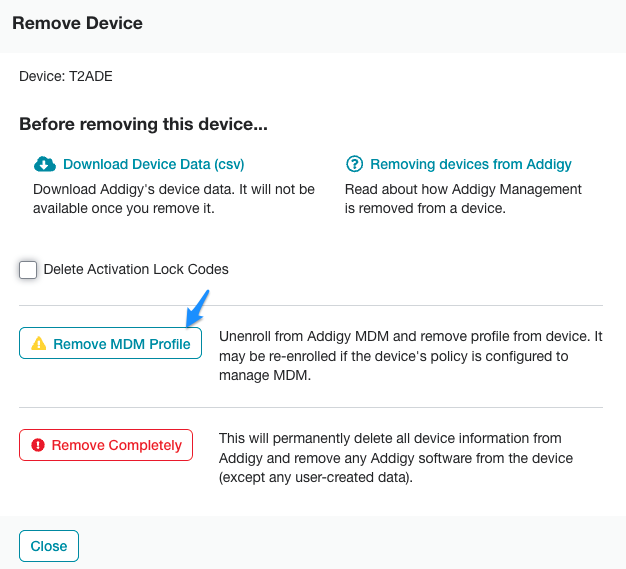Dismiss the dialog with the Close button
Screen dimensions: 626x569
(49, 546)
